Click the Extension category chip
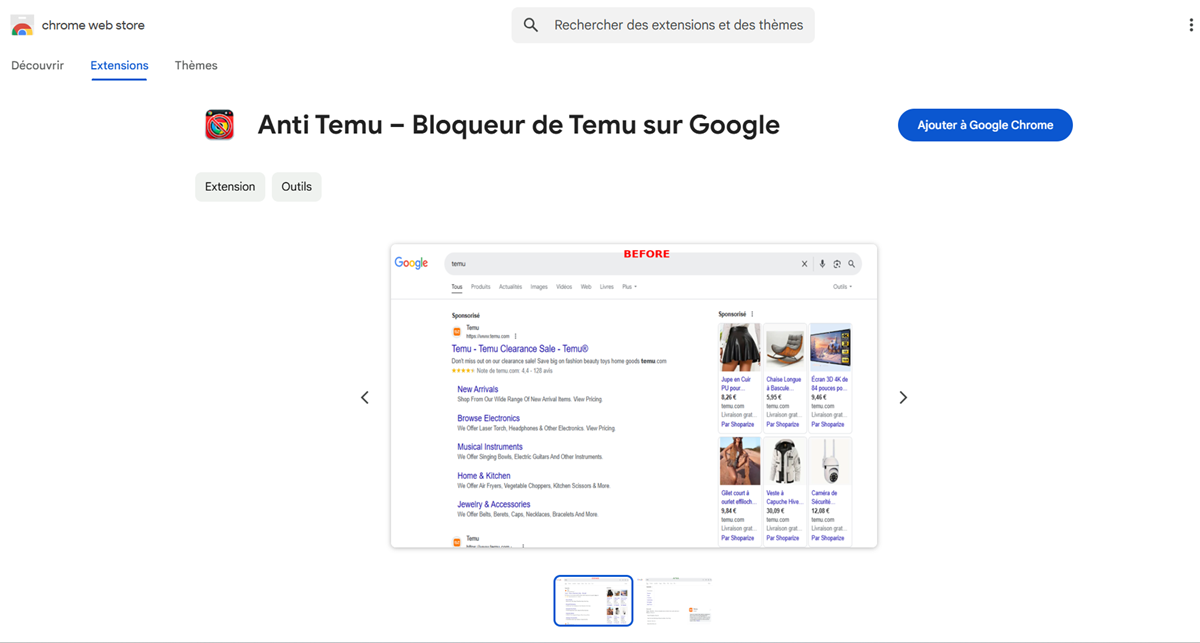Screen dimensions: 1200x643 [x=230, y=186]
